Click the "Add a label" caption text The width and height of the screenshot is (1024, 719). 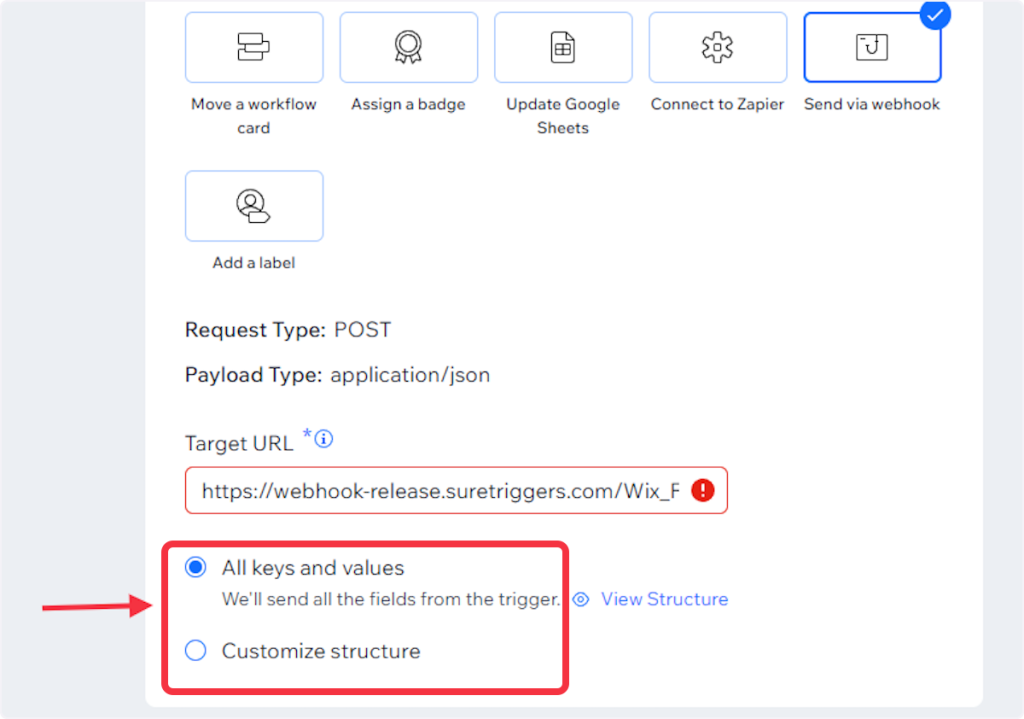254,263
